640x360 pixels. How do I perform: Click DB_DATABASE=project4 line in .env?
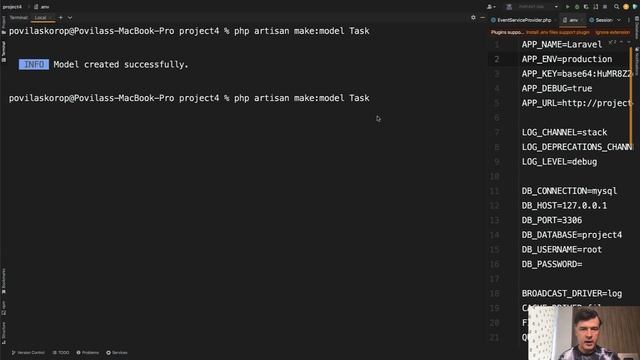point(572,235)
